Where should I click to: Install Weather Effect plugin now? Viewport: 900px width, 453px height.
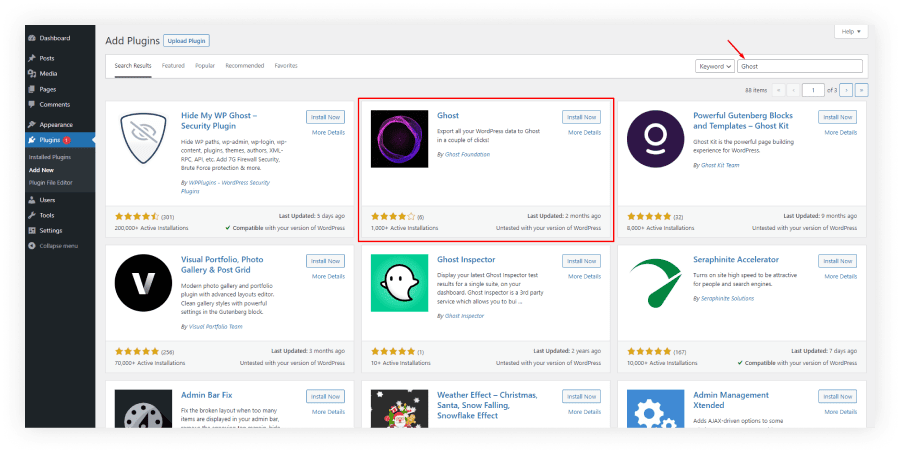[x=581, y=396]
